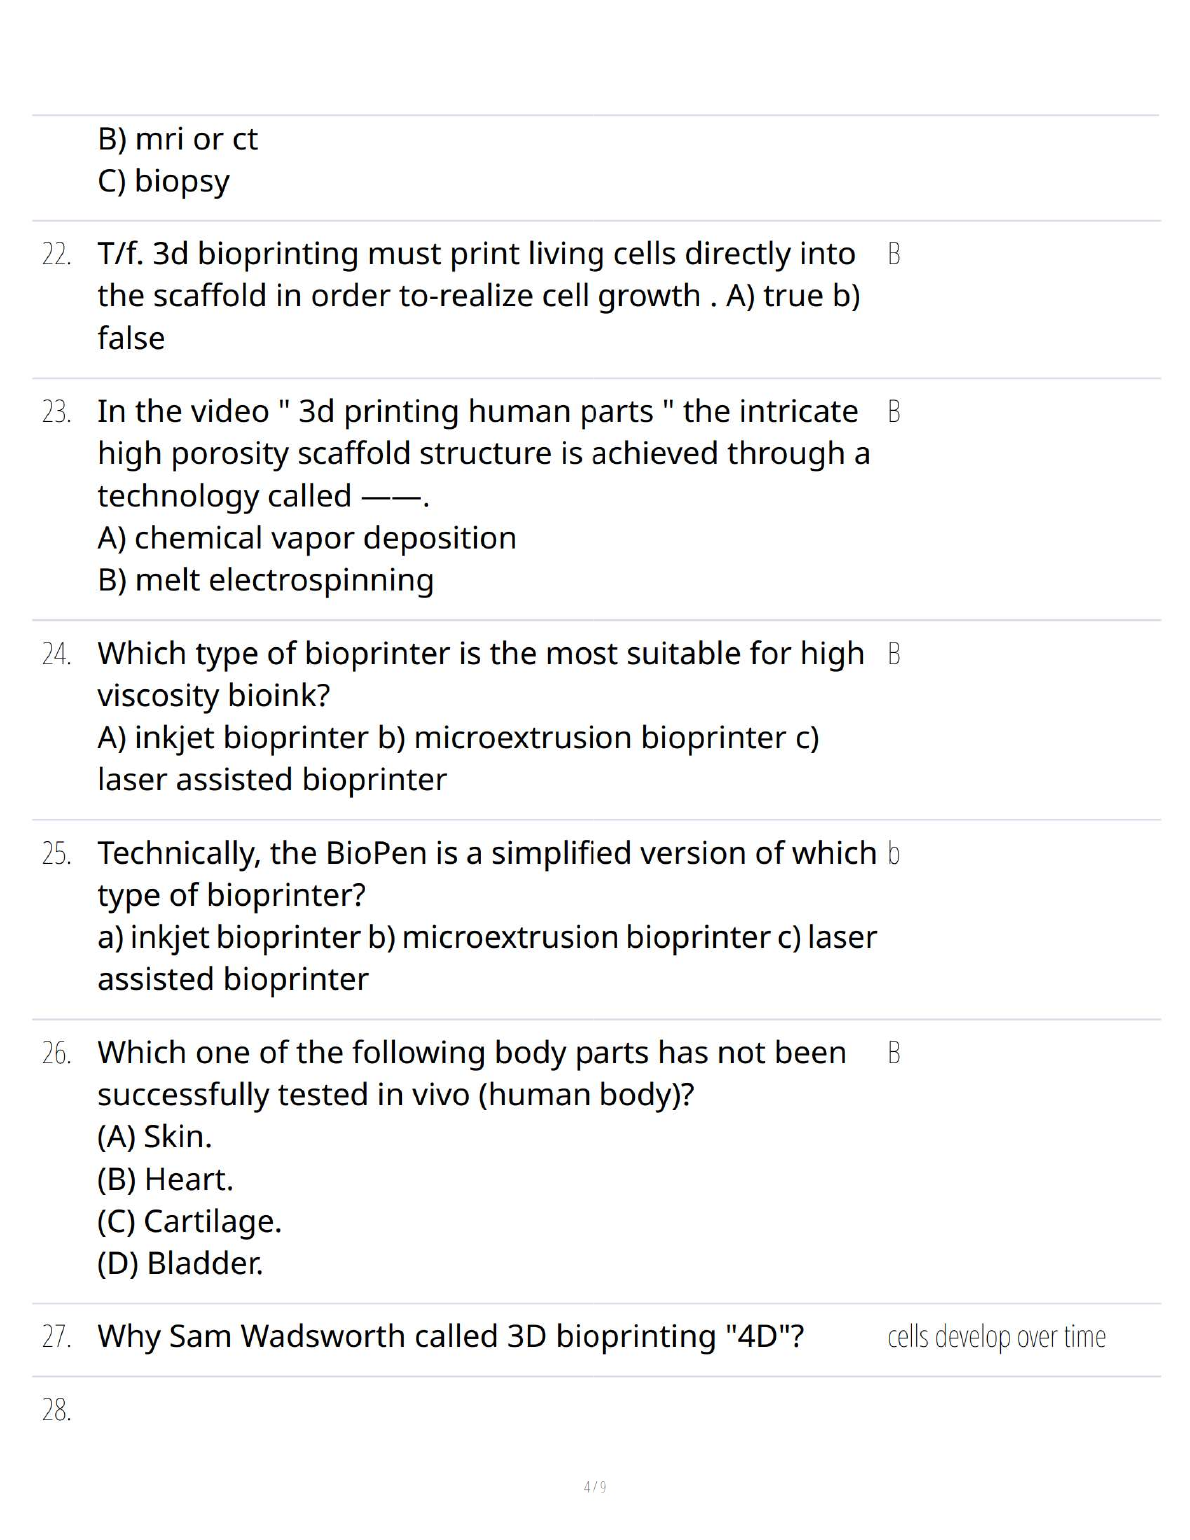
Task: Click the "cells develop over time" answer
Action: pyautogui.click(x=996, y=1337)
